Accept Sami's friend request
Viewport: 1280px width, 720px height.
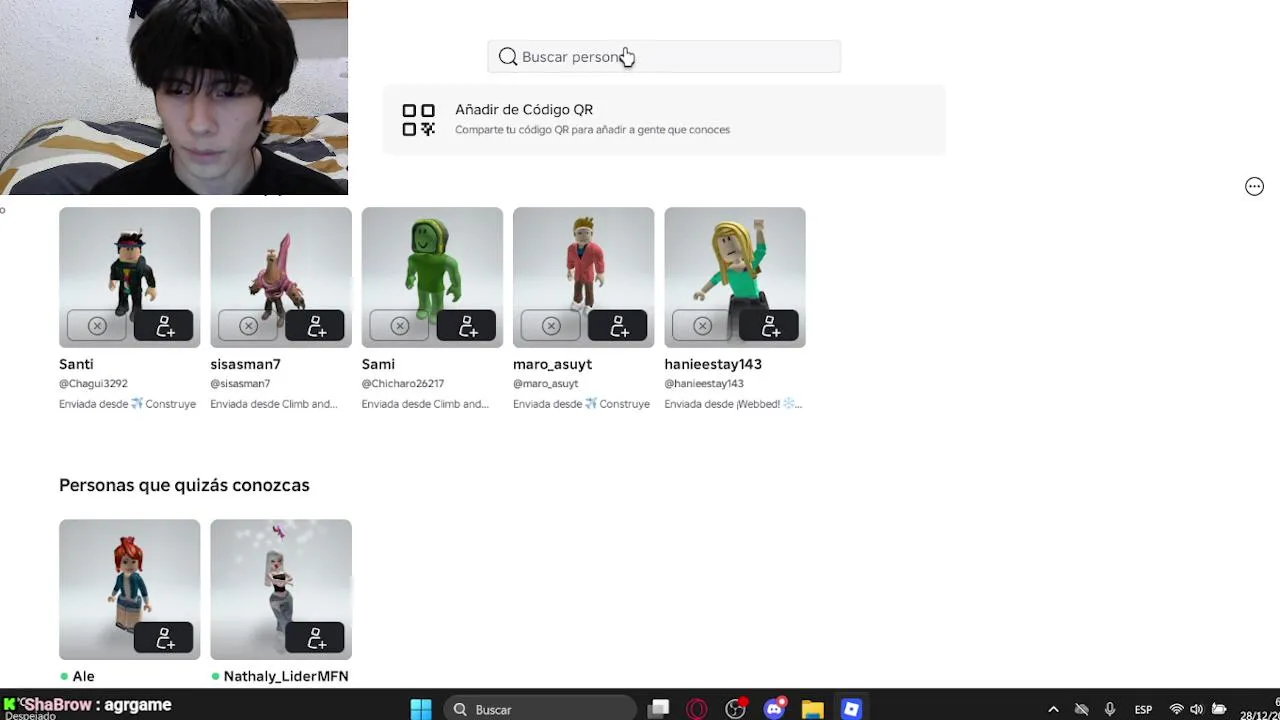(465, 326)
